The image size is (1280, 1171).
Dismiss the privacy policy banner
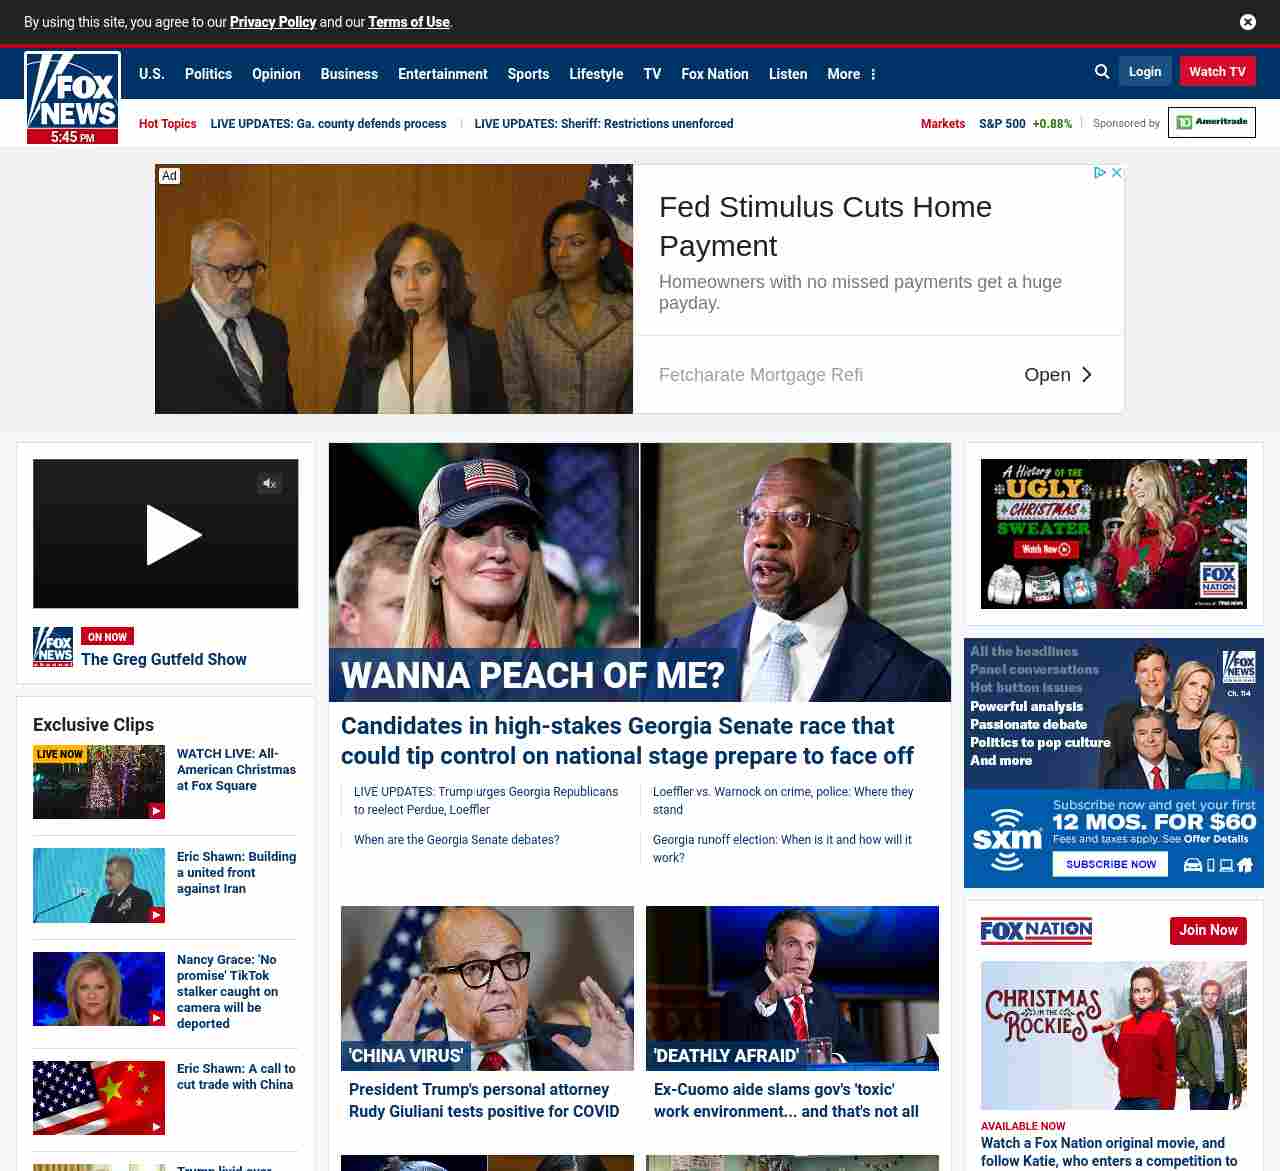(1247, 22)
